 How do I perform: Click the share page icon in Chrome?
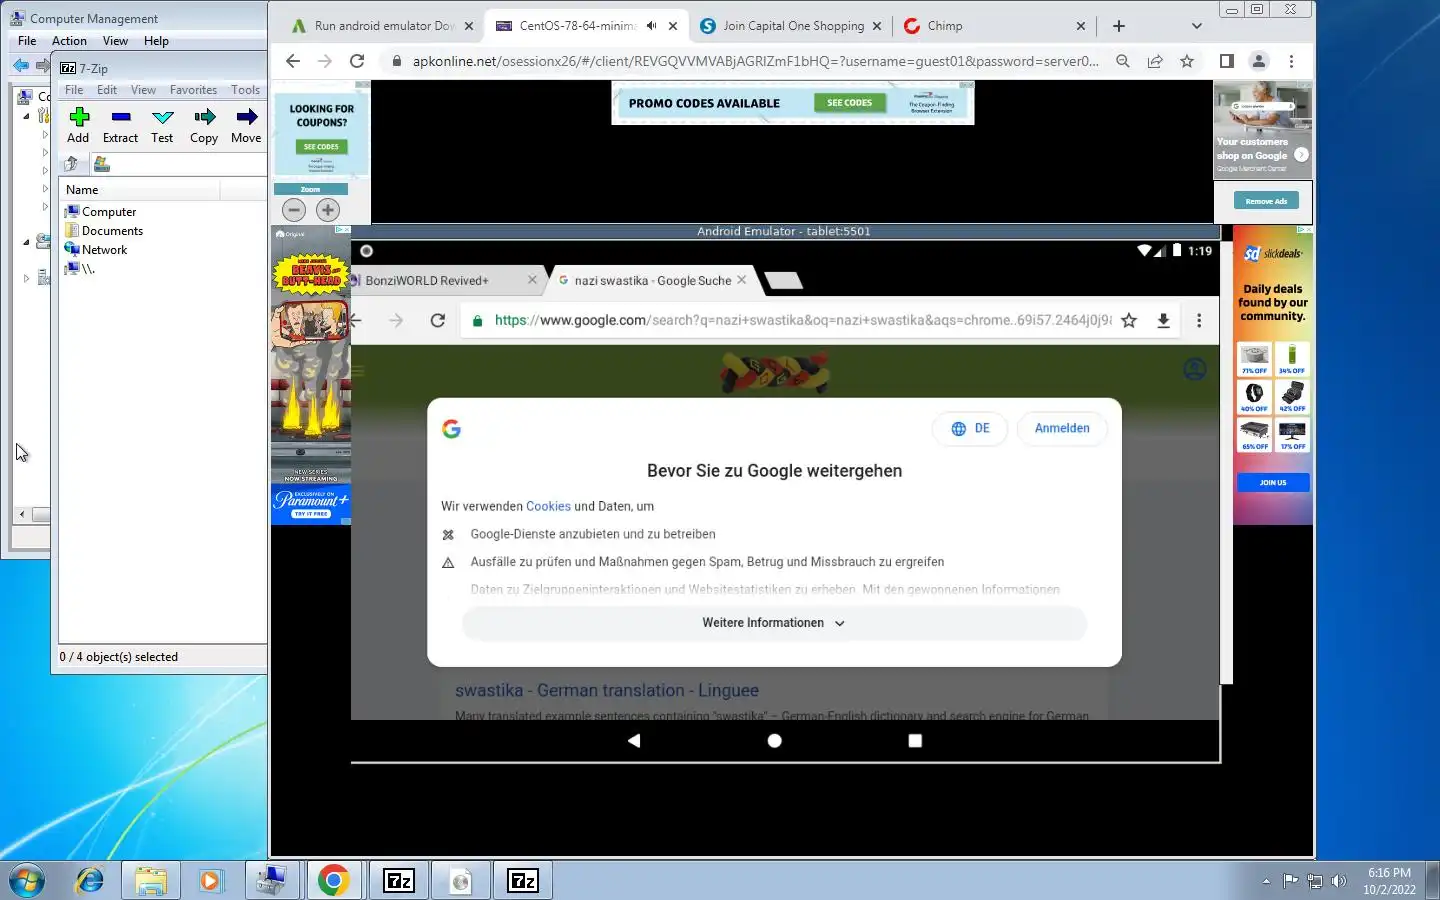(x=1155, y=61)
